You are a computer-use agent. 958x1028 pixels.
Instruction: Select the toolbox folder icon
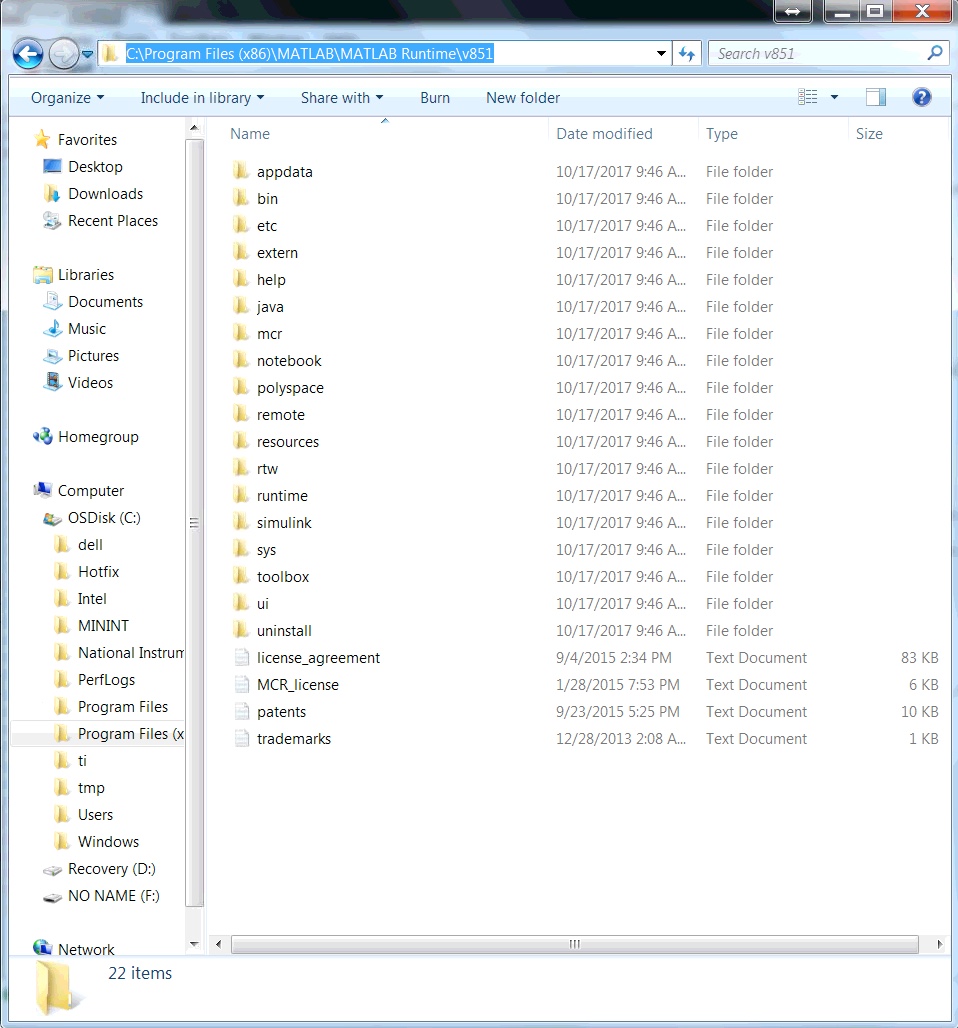[x=241, y=576]
